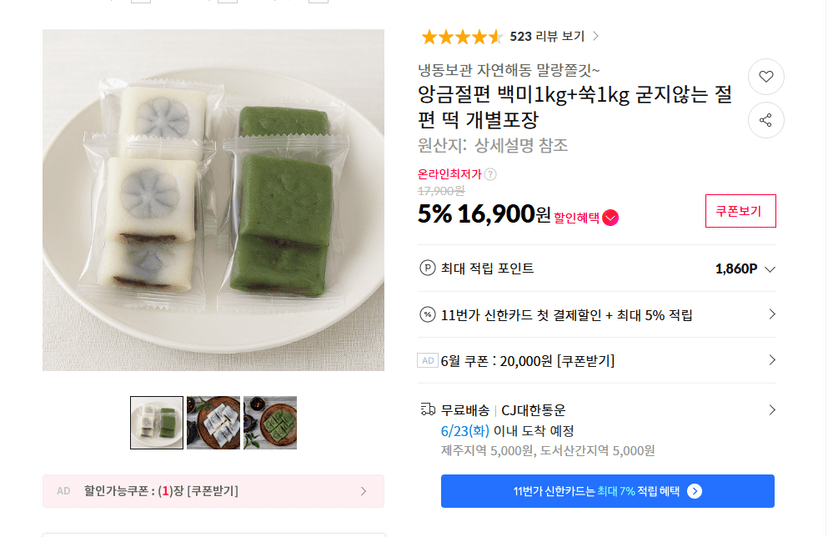The image size is (828, 537).
Task: Expand the 6월 쿠폰 20,000원 row chevron
Action: 771,360
